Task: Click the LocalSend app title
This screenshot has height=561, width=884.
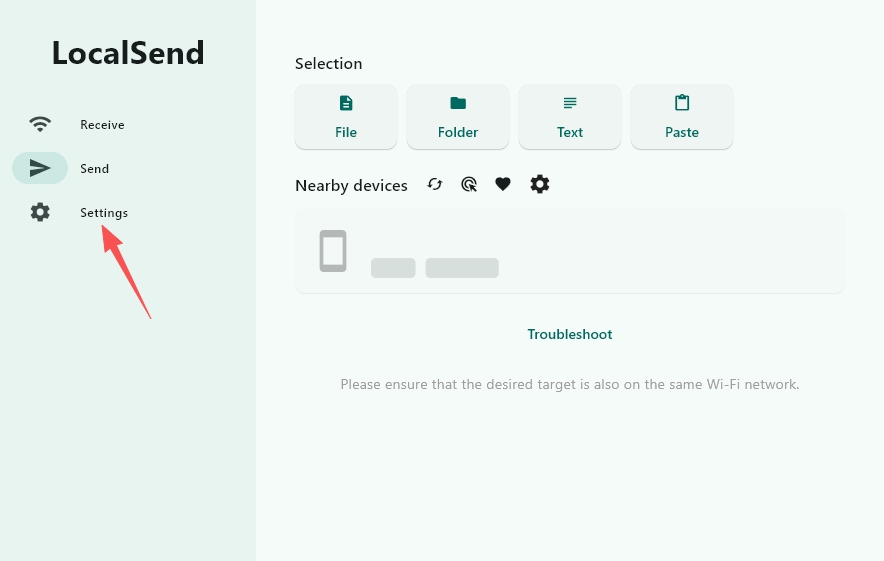Action: (x=128, y=53)
